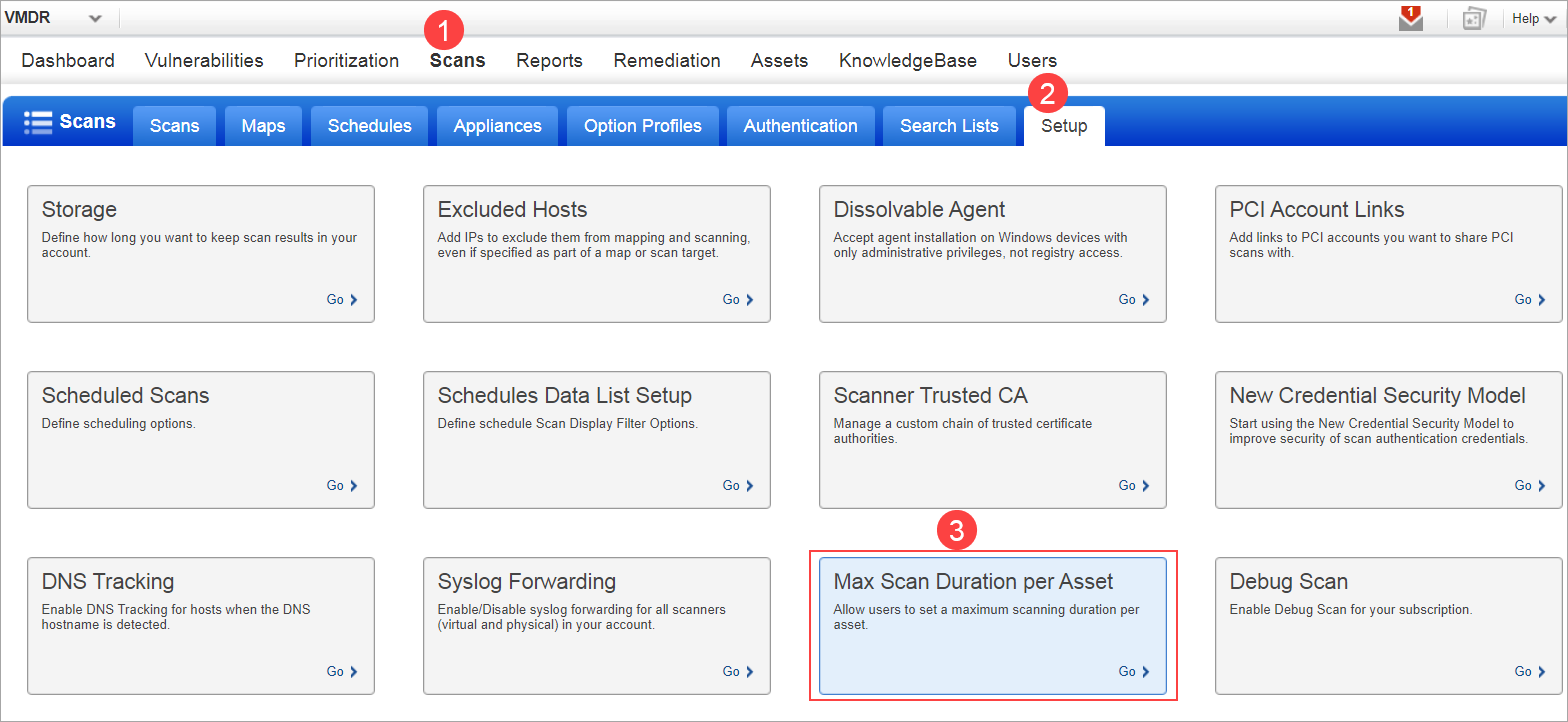
Task: Click the Debug Scan card title
Action: 1289,582
